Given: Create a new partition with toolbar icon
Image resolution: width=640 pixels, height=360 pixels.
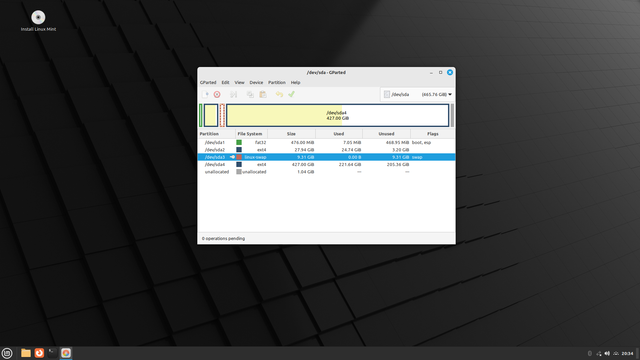Looking at the screenshot, I should (205, 94).
